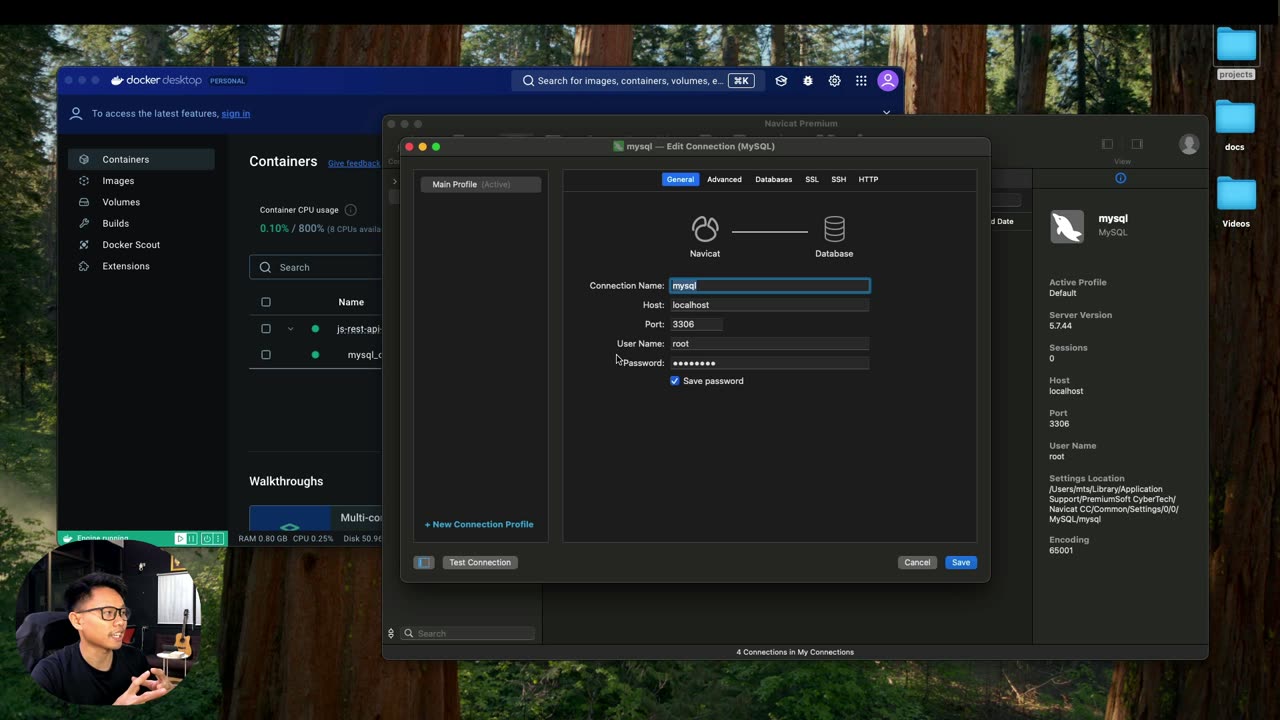Toggle the profile sidebar panel icon
Screen dimensions: 1280x720
pyautogui.click(x=424, y=562)
